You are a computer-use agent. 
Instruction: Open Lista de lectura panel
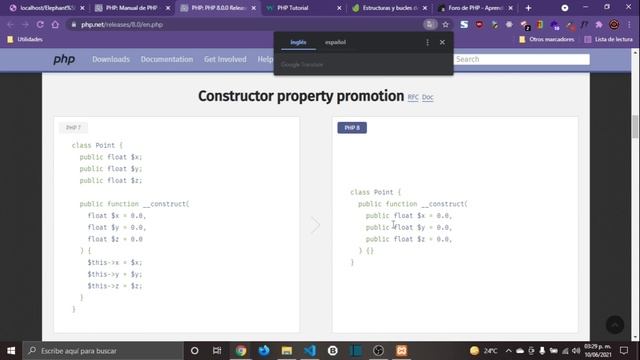pos(609,40)
